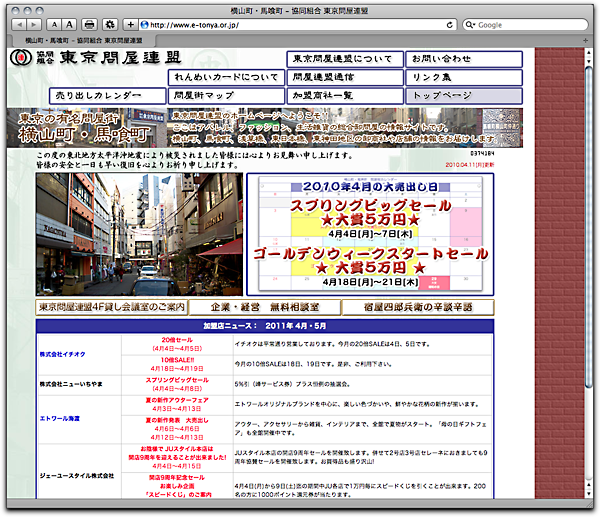Open 東京問屋連盟について menu
This screenshot has height=517, width=600.
tap(345, 59)
